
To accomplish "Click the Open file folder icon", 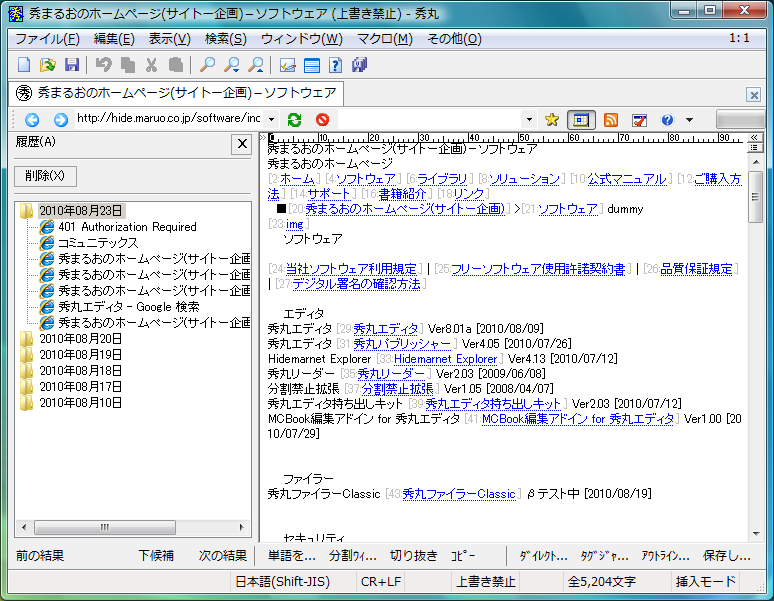I will [48, 65].
